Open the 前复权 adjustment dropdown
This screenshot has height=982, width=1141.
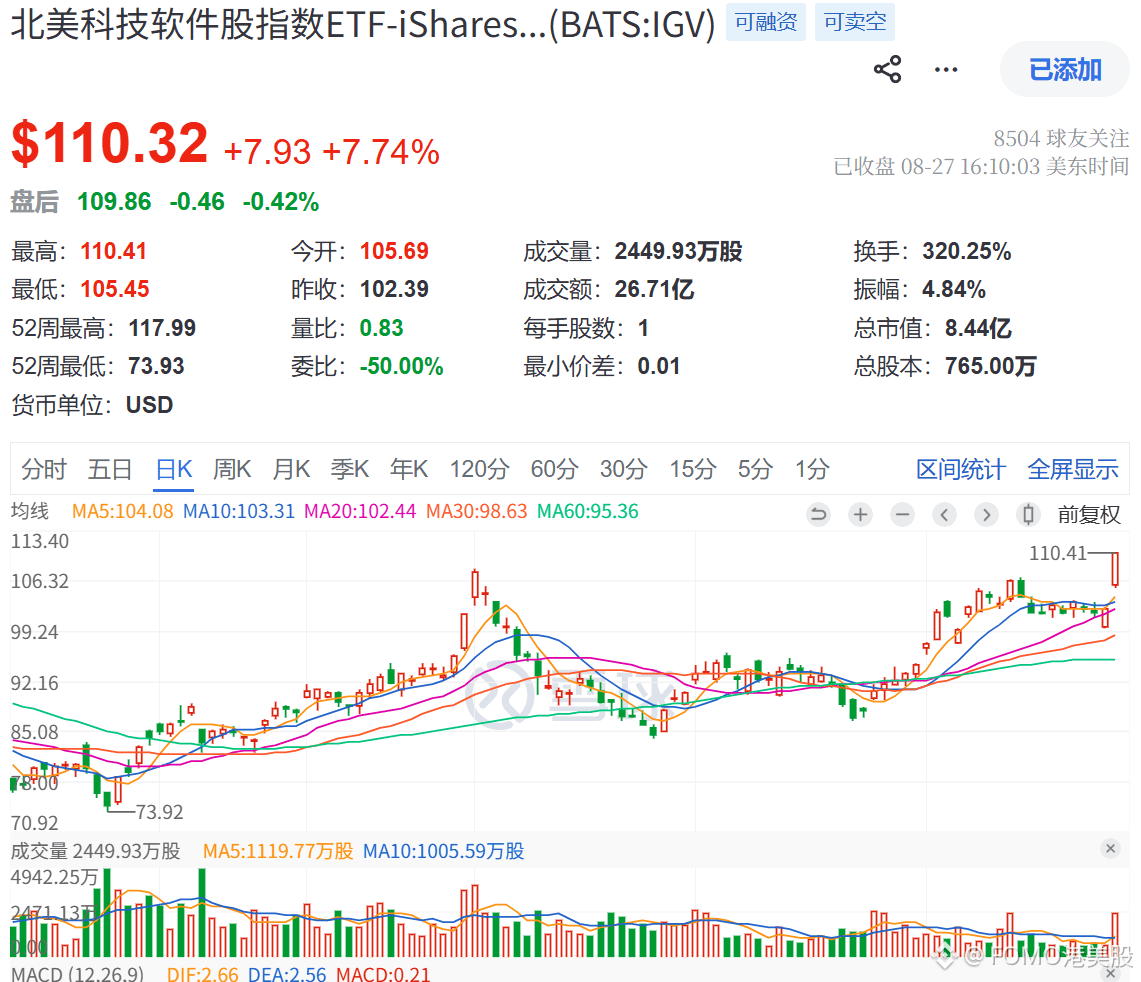click(x=1089, y=515)
